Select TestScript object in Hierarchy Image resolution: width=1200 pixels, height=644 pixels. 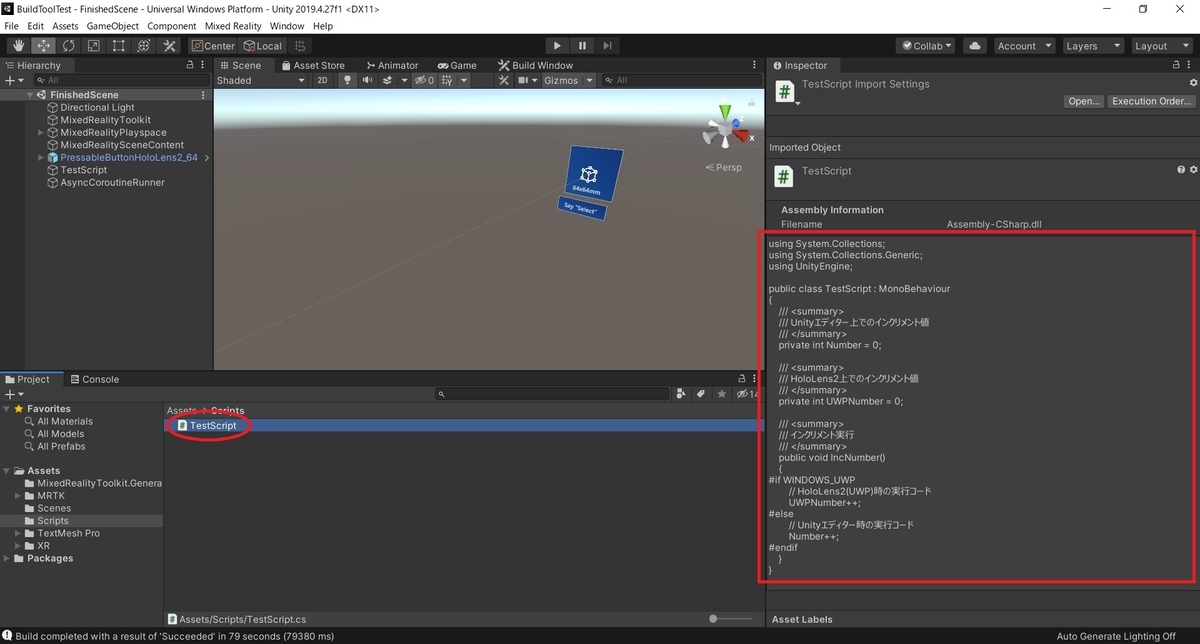click(83, 170)
